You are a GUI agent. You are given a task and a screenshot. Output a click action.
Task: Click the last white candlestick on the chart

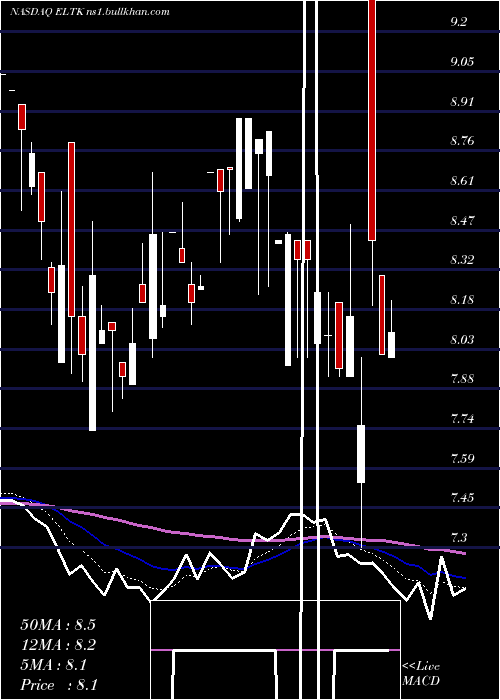pyautogui.click(x=391, y=345)
